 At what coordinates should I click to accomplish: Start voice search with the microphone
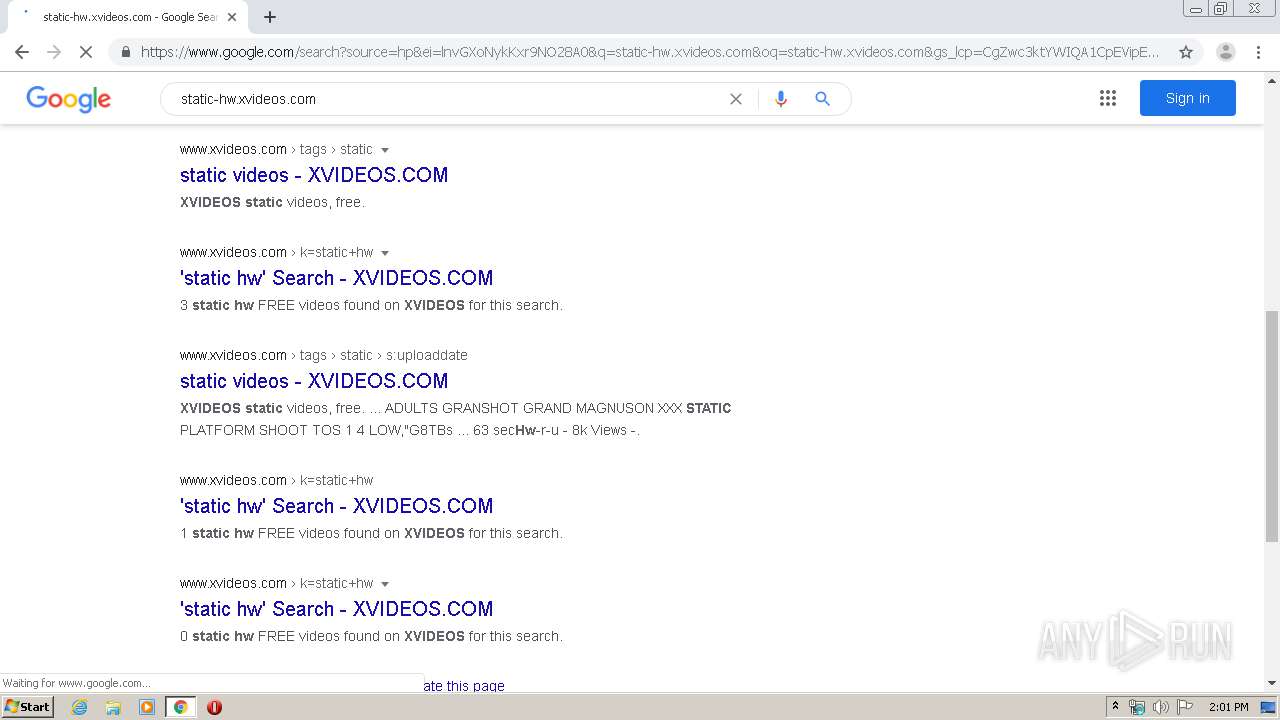pos(781,99)
